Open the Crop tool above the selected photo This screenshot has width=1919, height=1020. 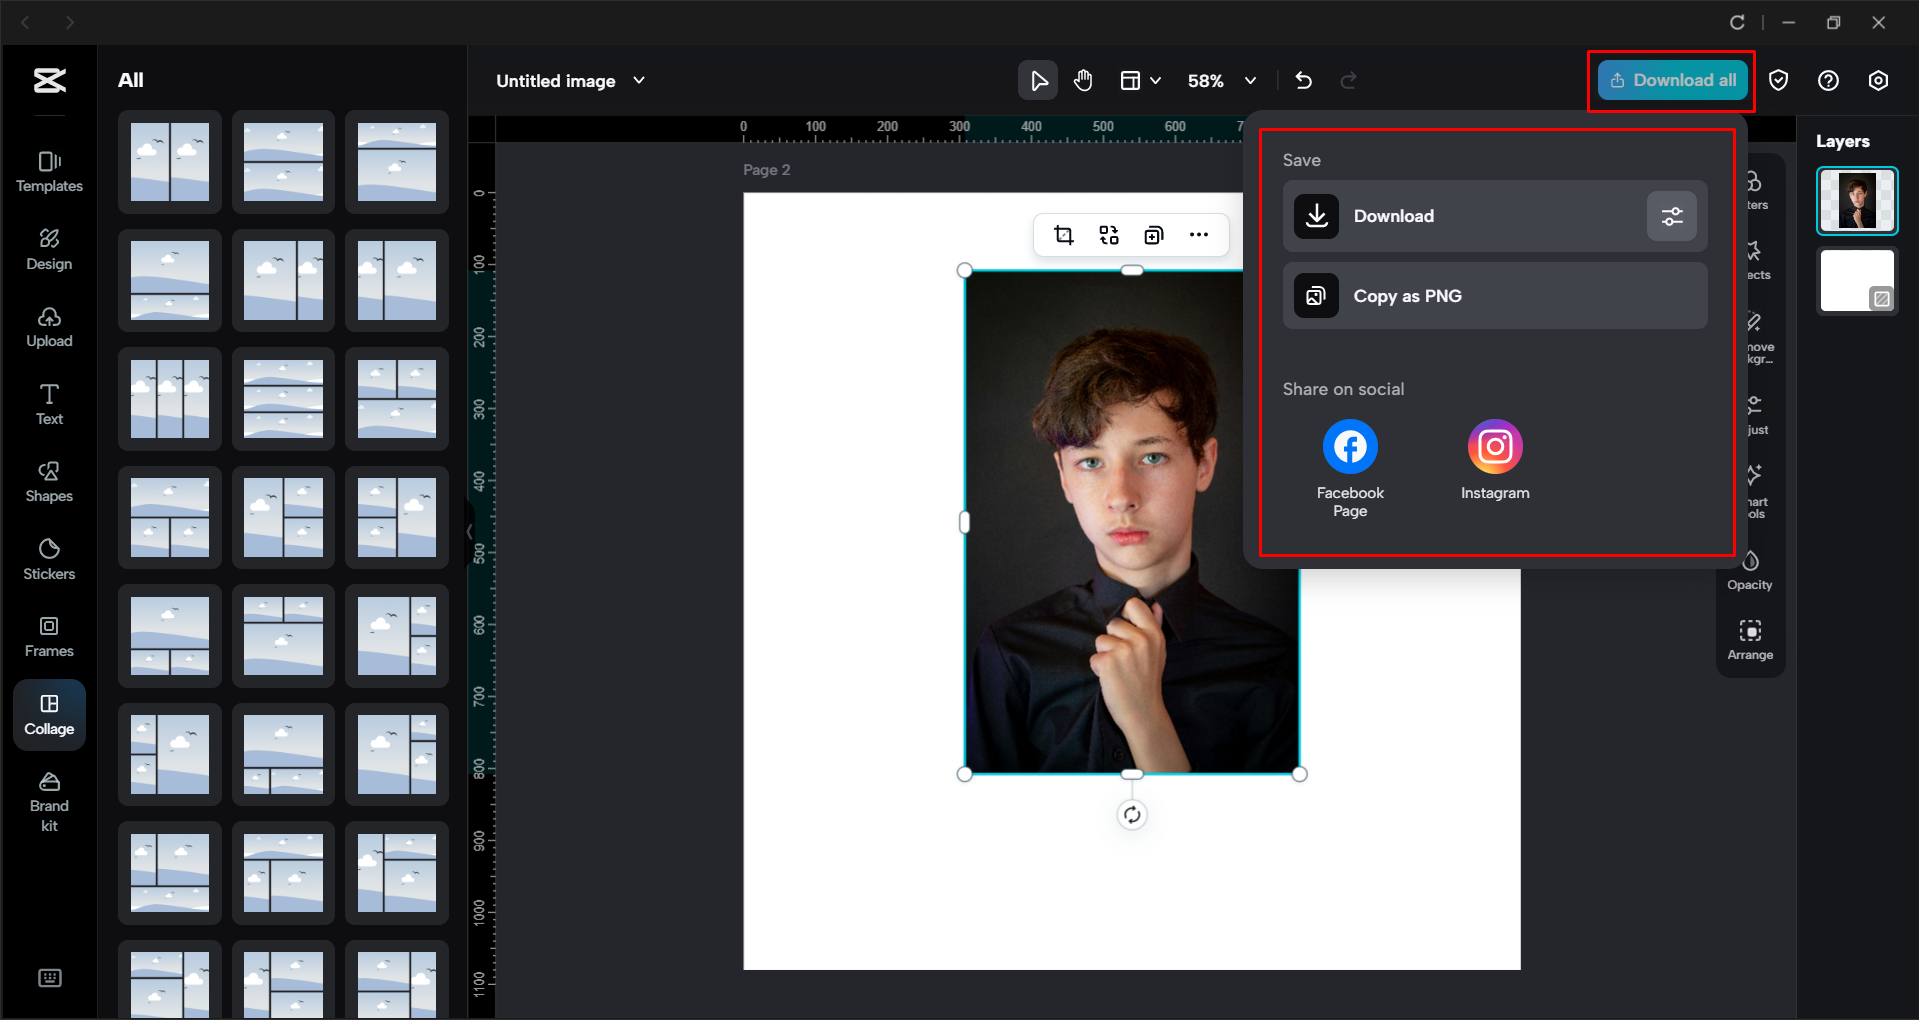point(1063,234)
